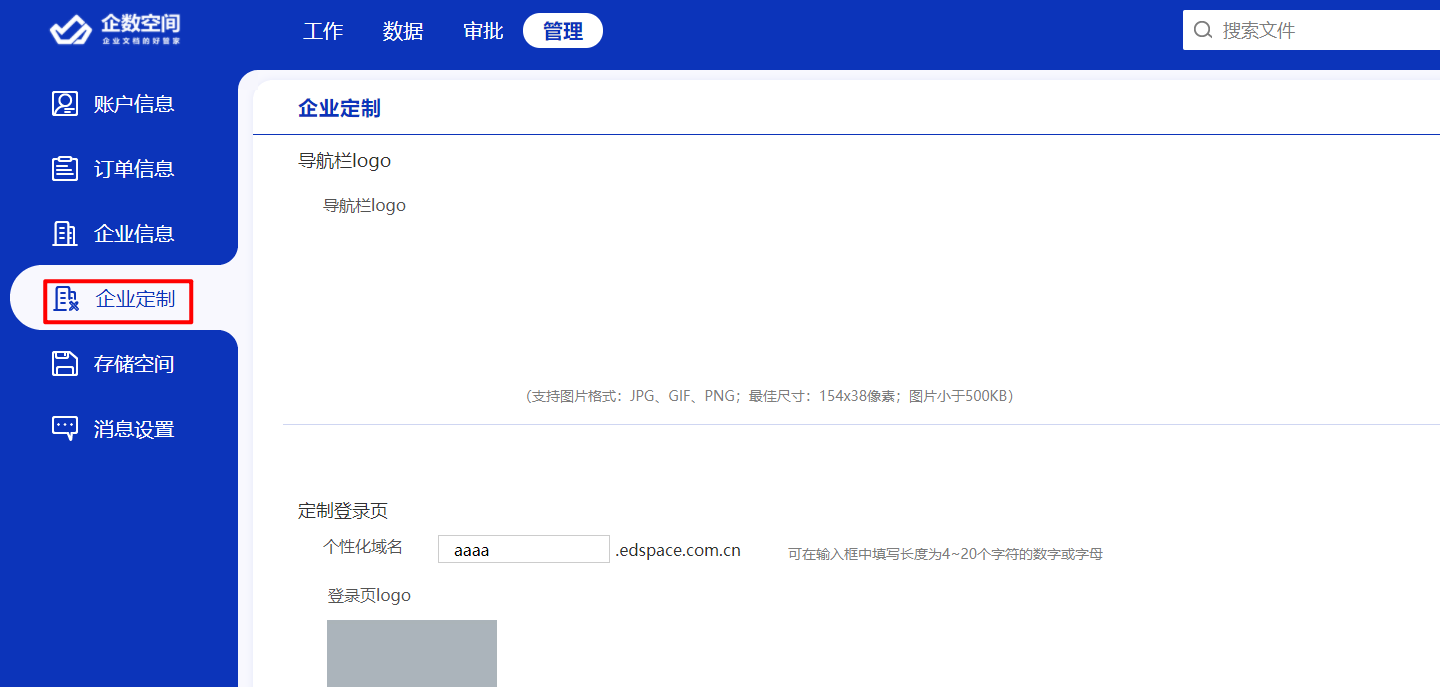Click the 订单信息 clipboard icon

coord(65,169)
